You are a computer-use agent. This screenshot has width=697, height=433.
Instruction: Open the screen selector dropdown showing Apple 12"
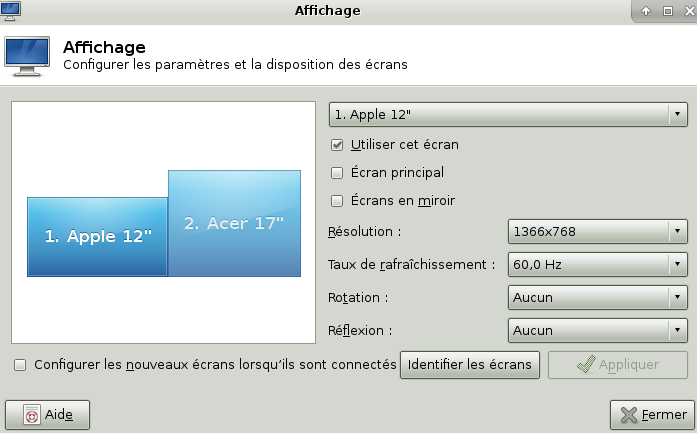pos(508,114)
